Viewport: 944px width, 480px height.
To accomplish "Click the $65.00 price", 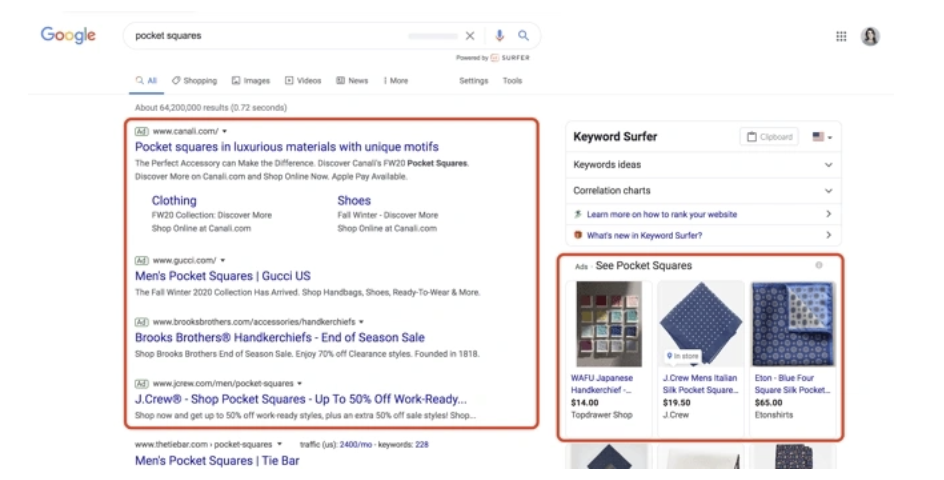I will coord(769,402).
